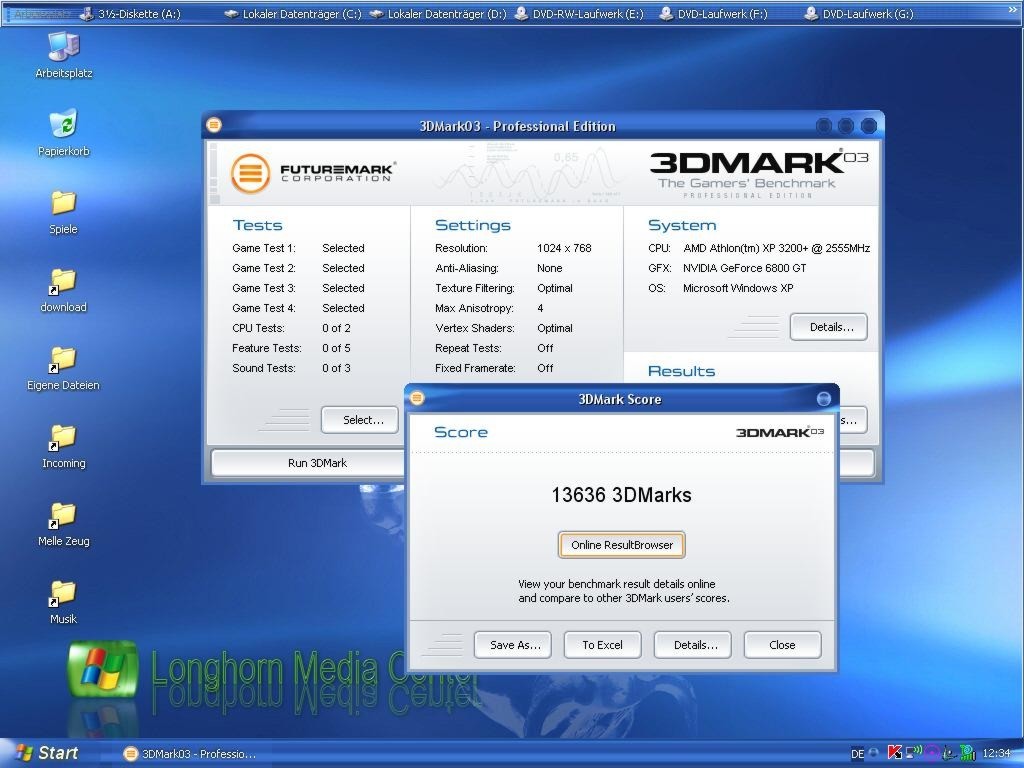Click the CPU Tests value 0 of 2
Viewport: 1024px width, 768px height.
click(x=336, y=328)
